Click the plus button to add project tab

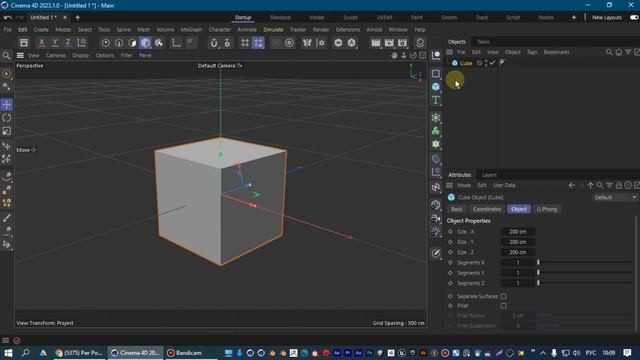point(78,18)
